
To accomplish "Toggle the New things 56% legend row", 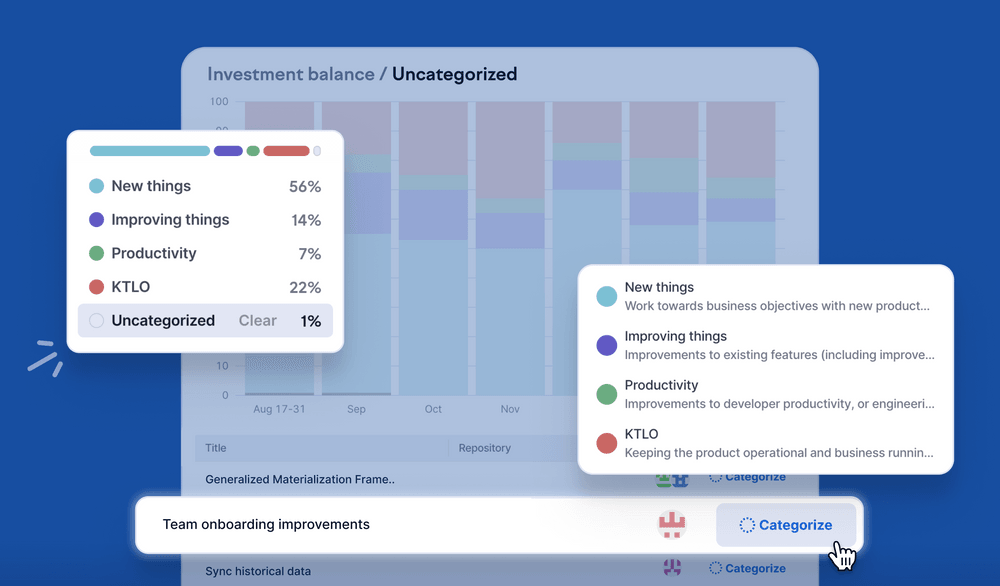I will 205,186.
